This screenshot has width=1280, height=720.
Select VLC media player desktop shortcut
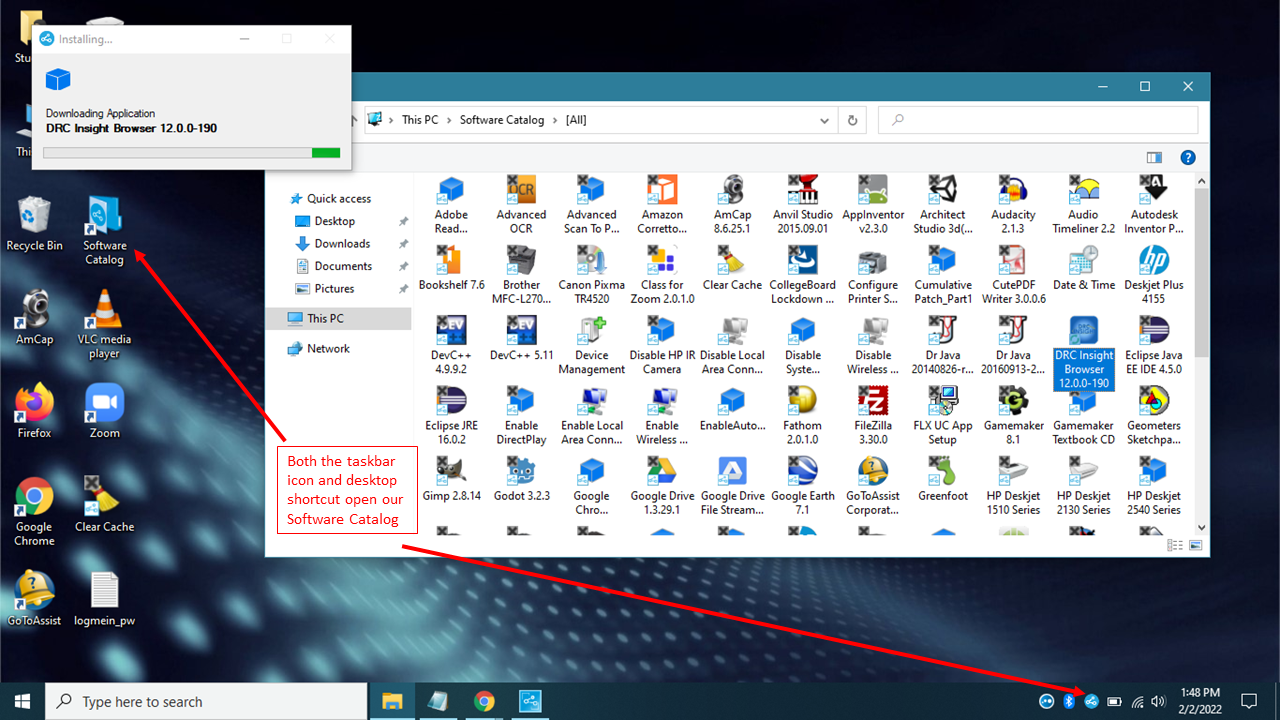pos(104,324)
